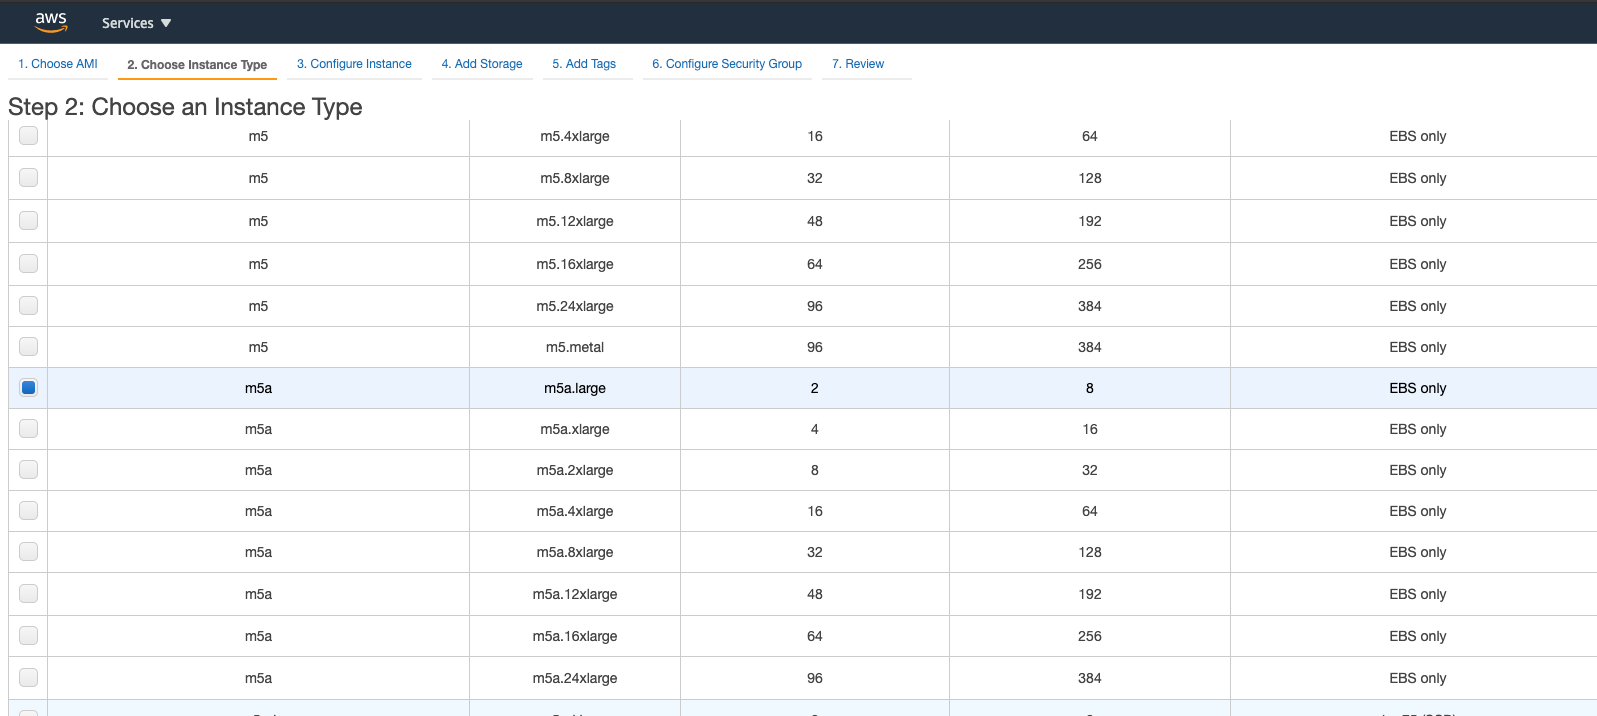The image size is (1597, 716).
Task: Click the m5a.2xlarge type cell
Action: pyautogui.click(x=575, y=470)
